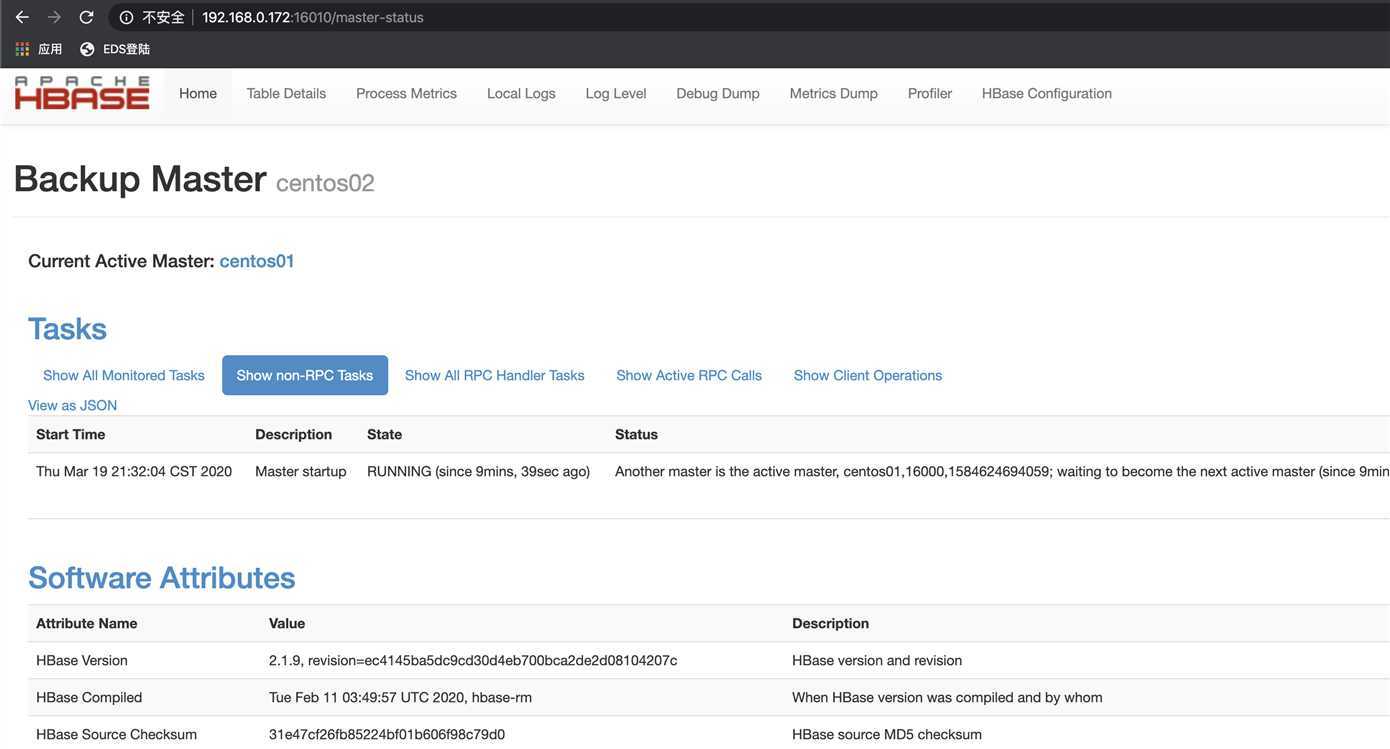Click the Attribute Name column header
Viewport: 1390px width, 749px height.
point(87,623)
